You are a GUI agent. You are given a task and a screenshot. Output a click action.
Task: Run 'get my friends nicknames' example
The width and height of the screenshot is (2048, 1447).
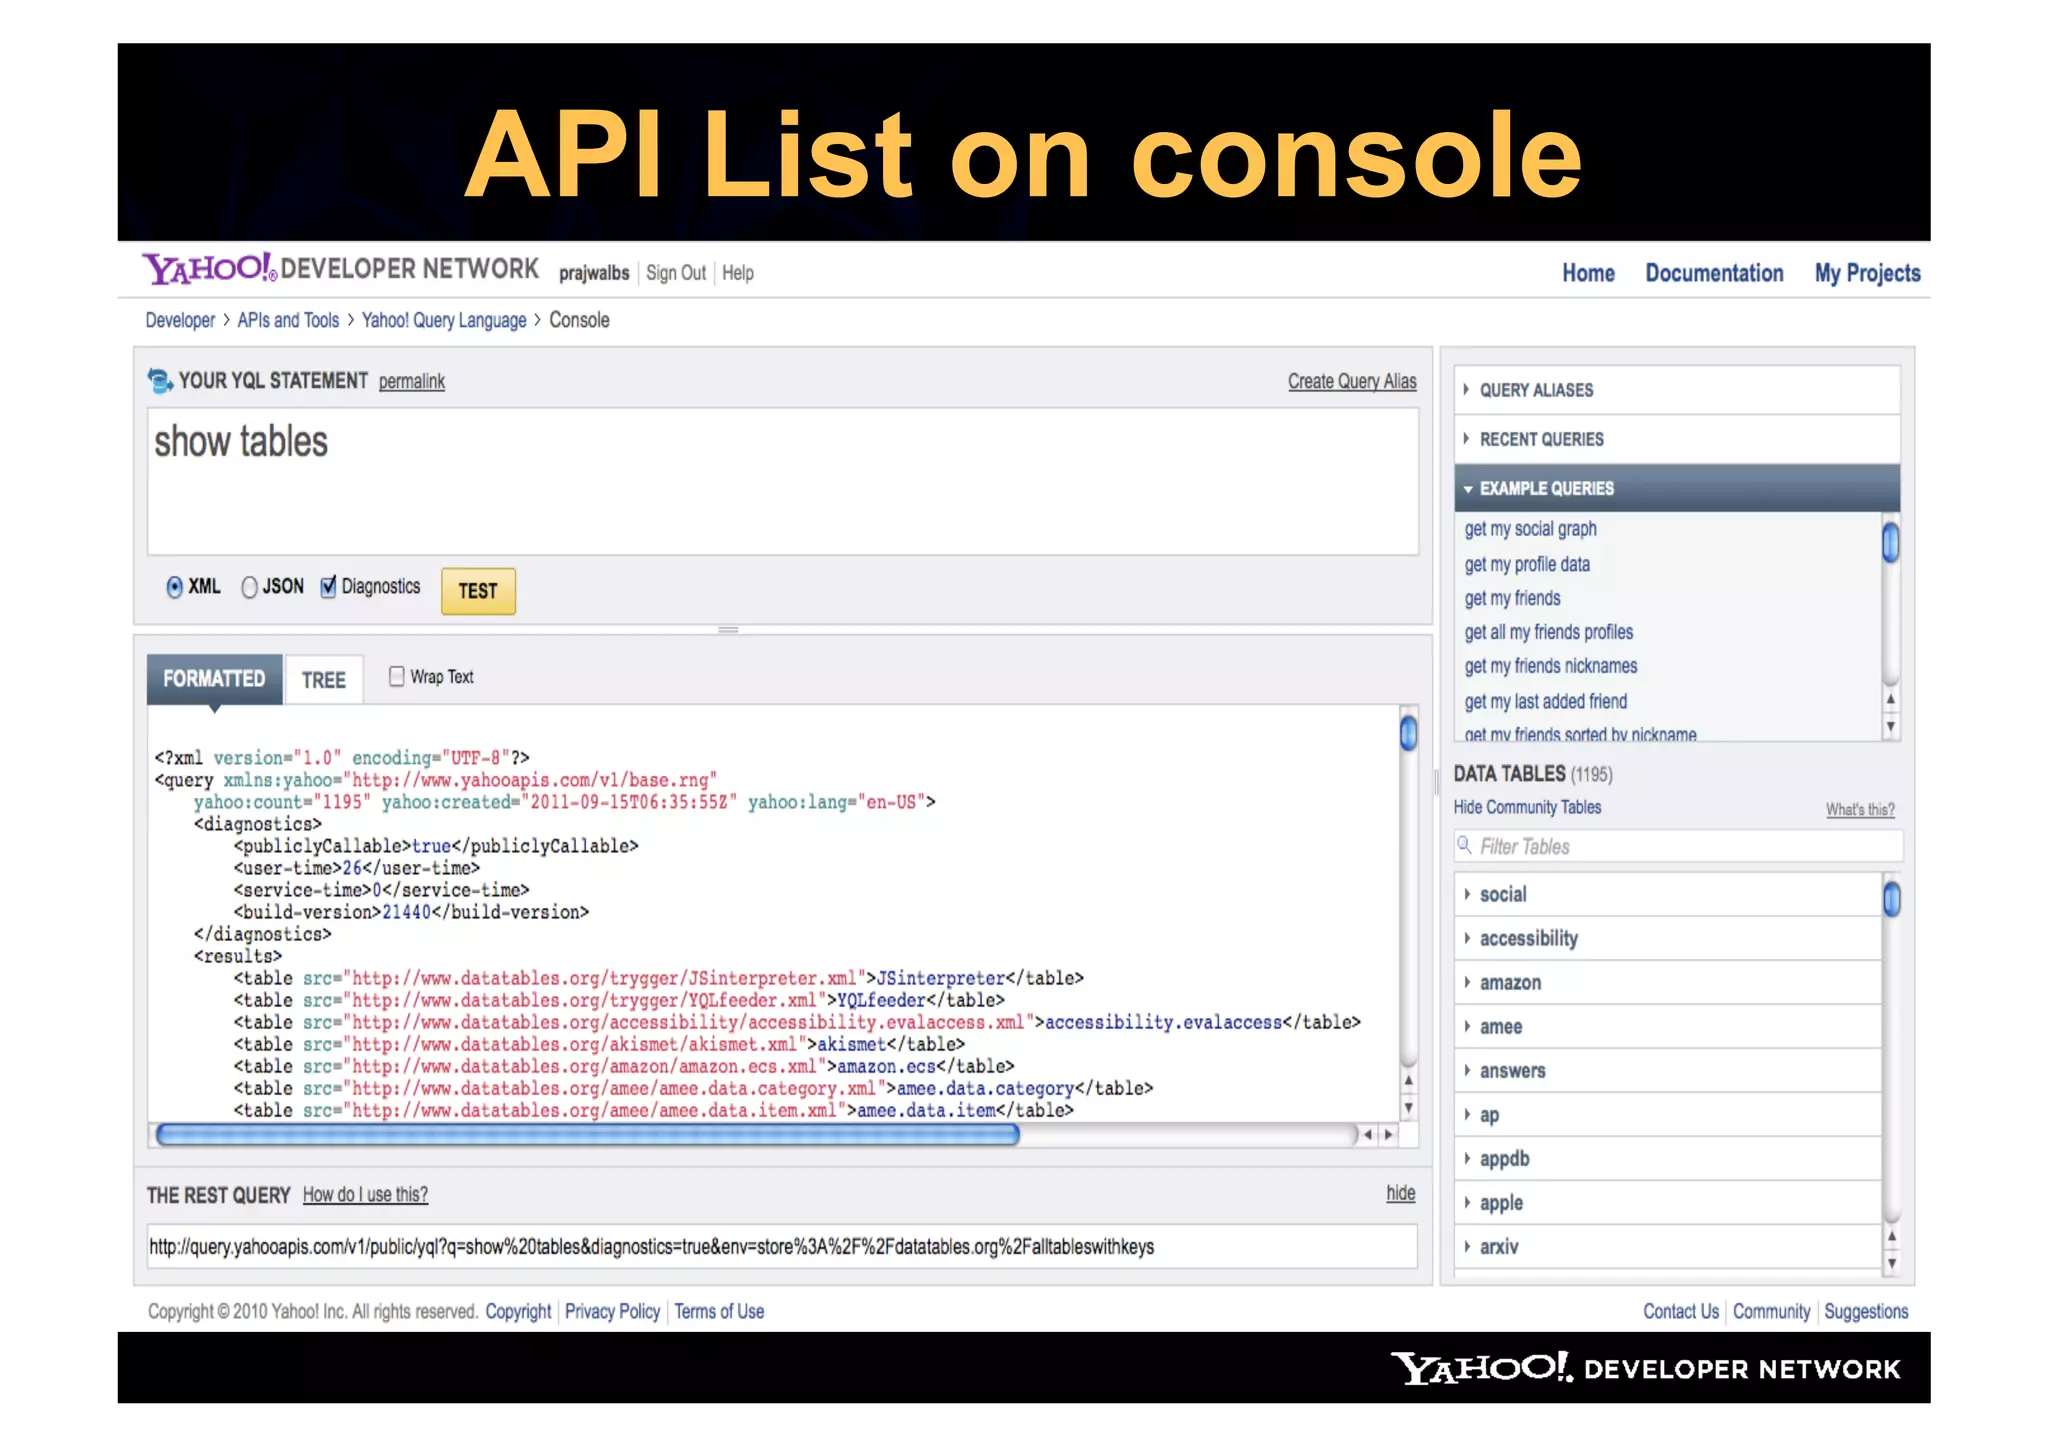pos(1551,666)
